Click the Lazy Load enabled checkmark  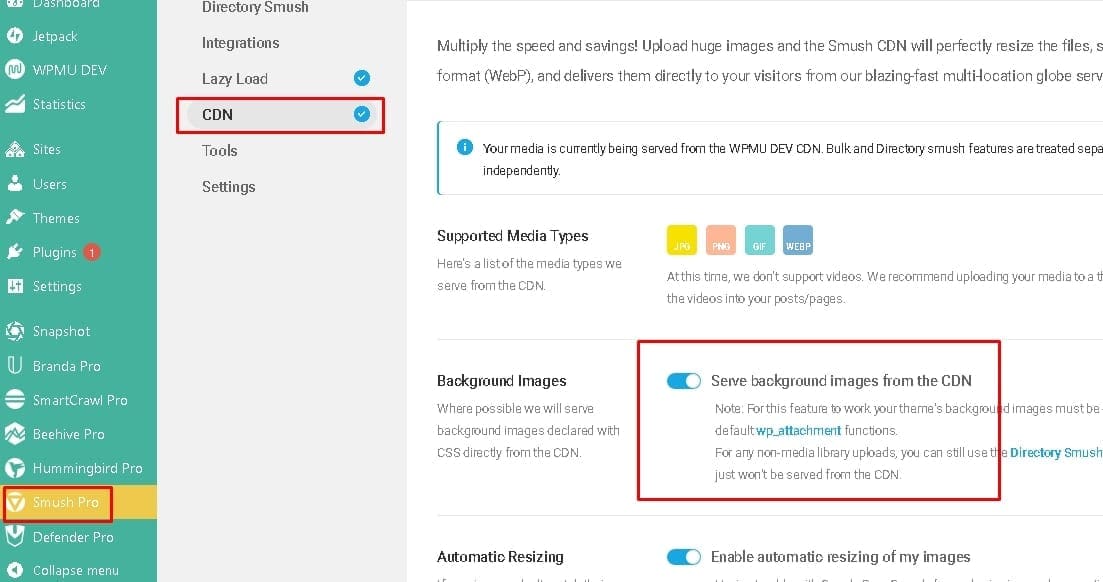(362, 78)
